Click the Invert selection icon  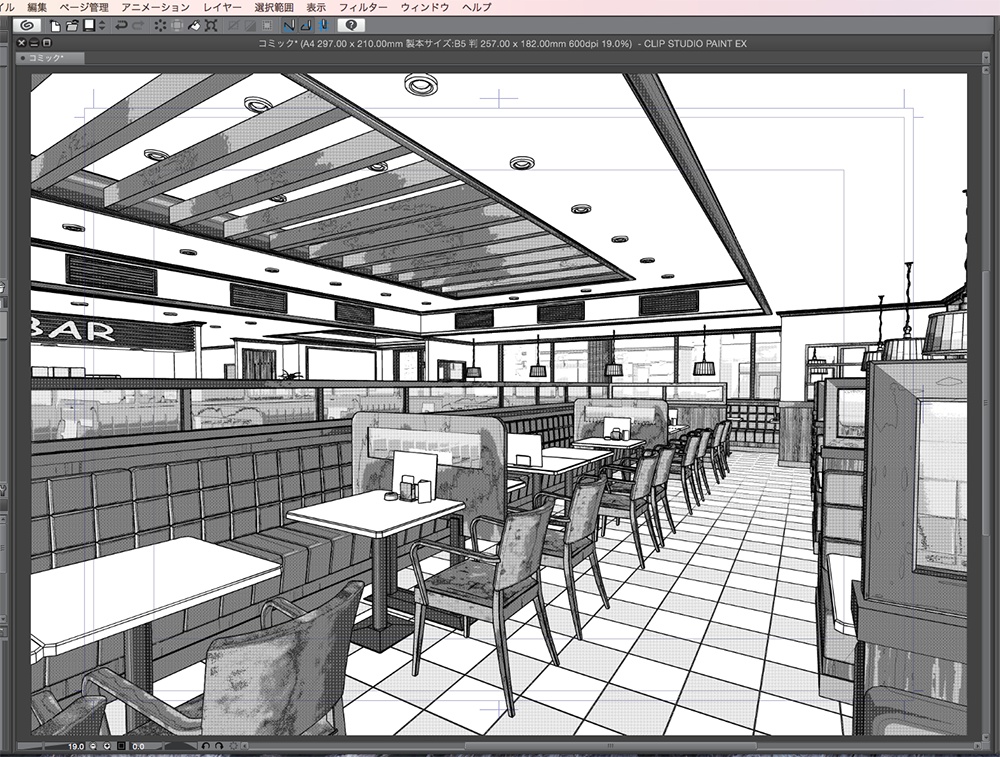point(250,26)
